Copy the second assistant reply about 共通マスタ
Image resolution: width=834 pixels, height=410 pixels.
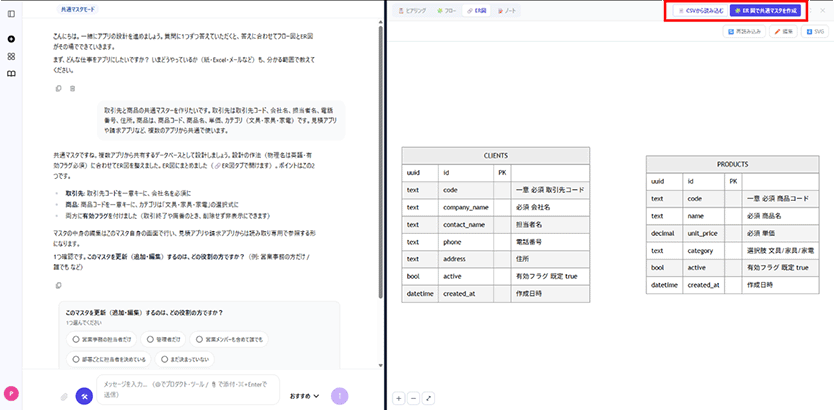pyautogui.click(x=59, y=286)
